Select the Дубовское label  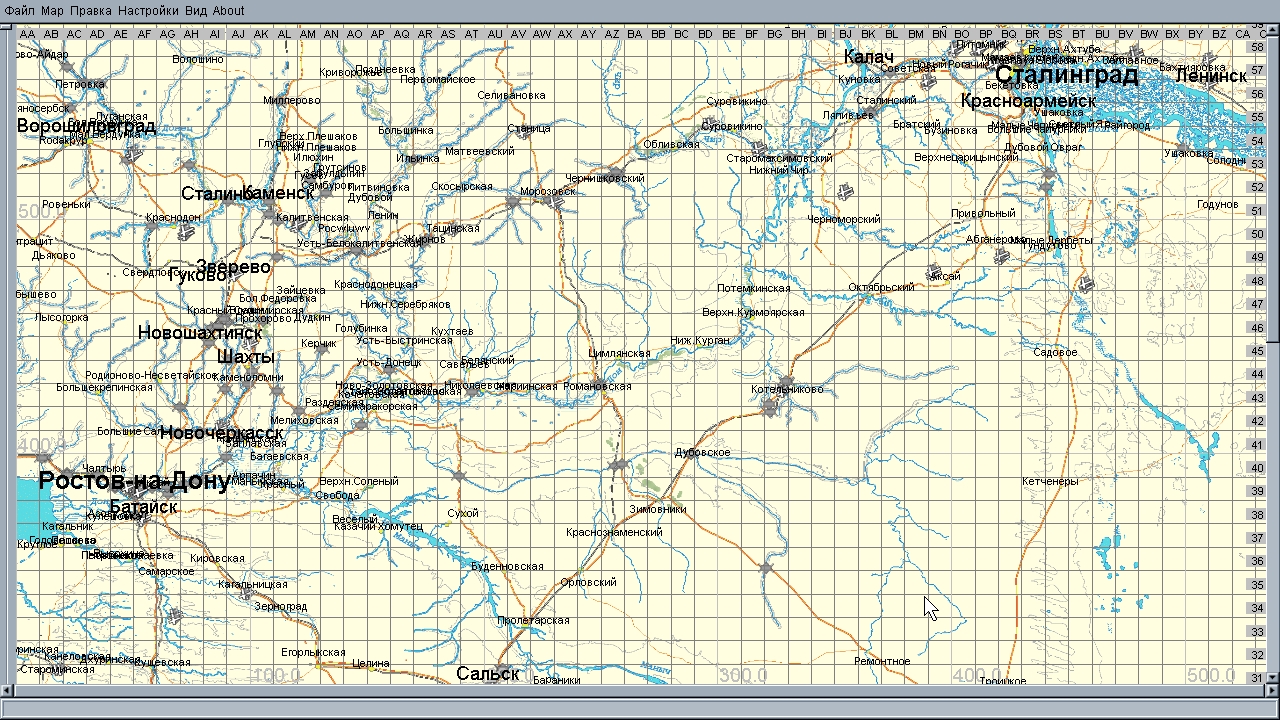click(x=703, y=453)
